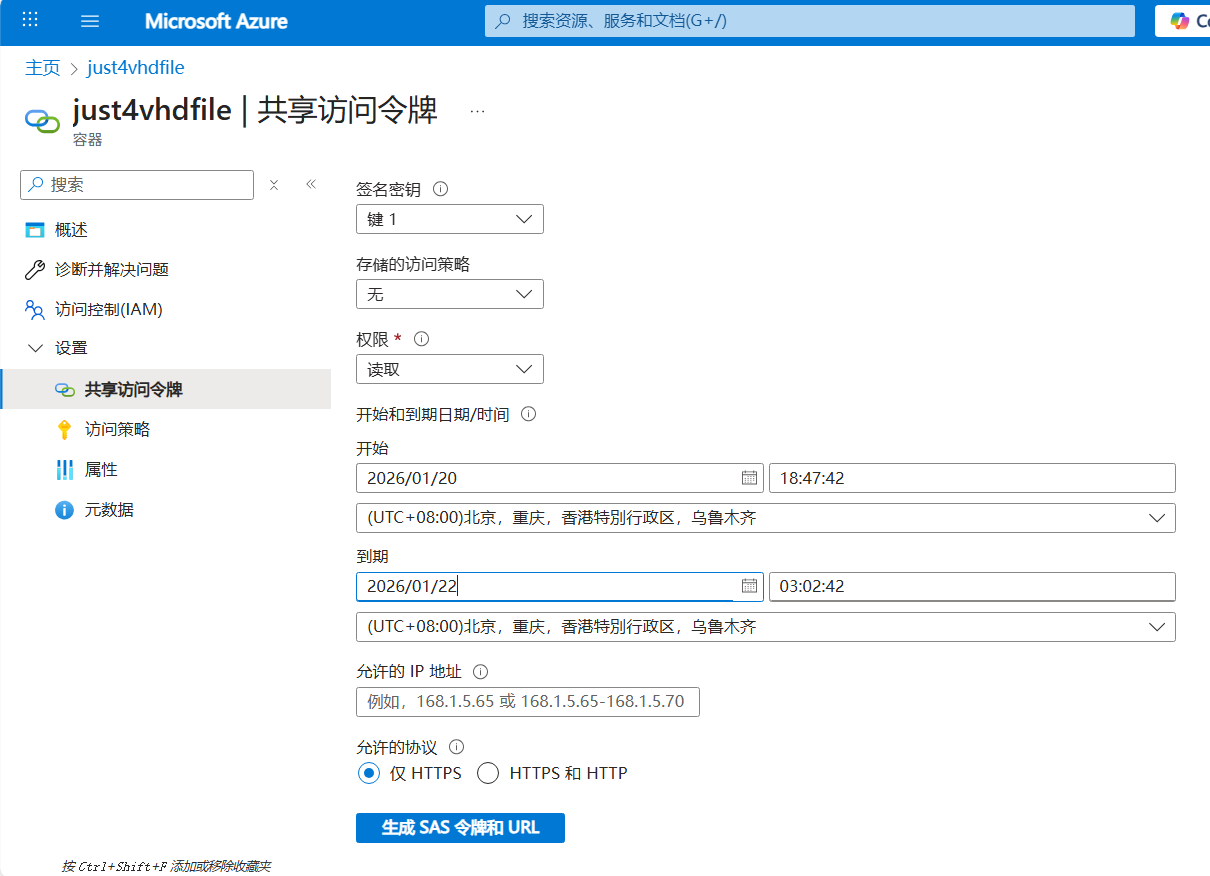Open 访问控制(IAM) in the sidebar

pyautogui.click(x=108, y=310)
